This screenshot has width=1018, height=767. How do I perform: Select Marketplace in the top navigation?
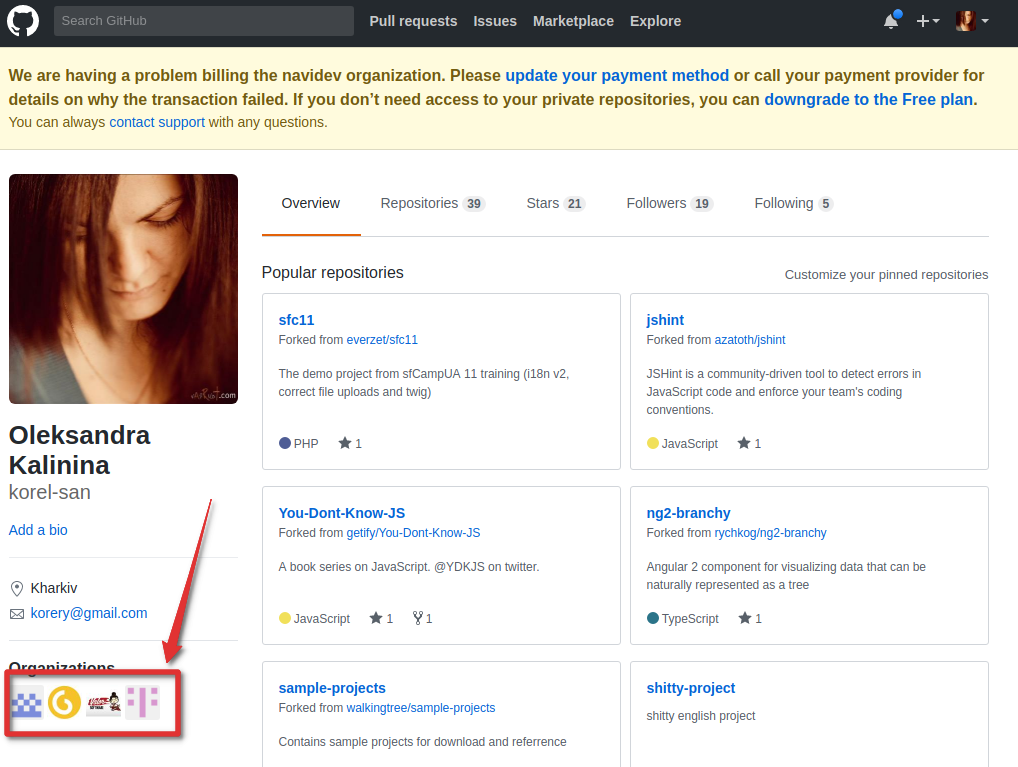(572, 21)
